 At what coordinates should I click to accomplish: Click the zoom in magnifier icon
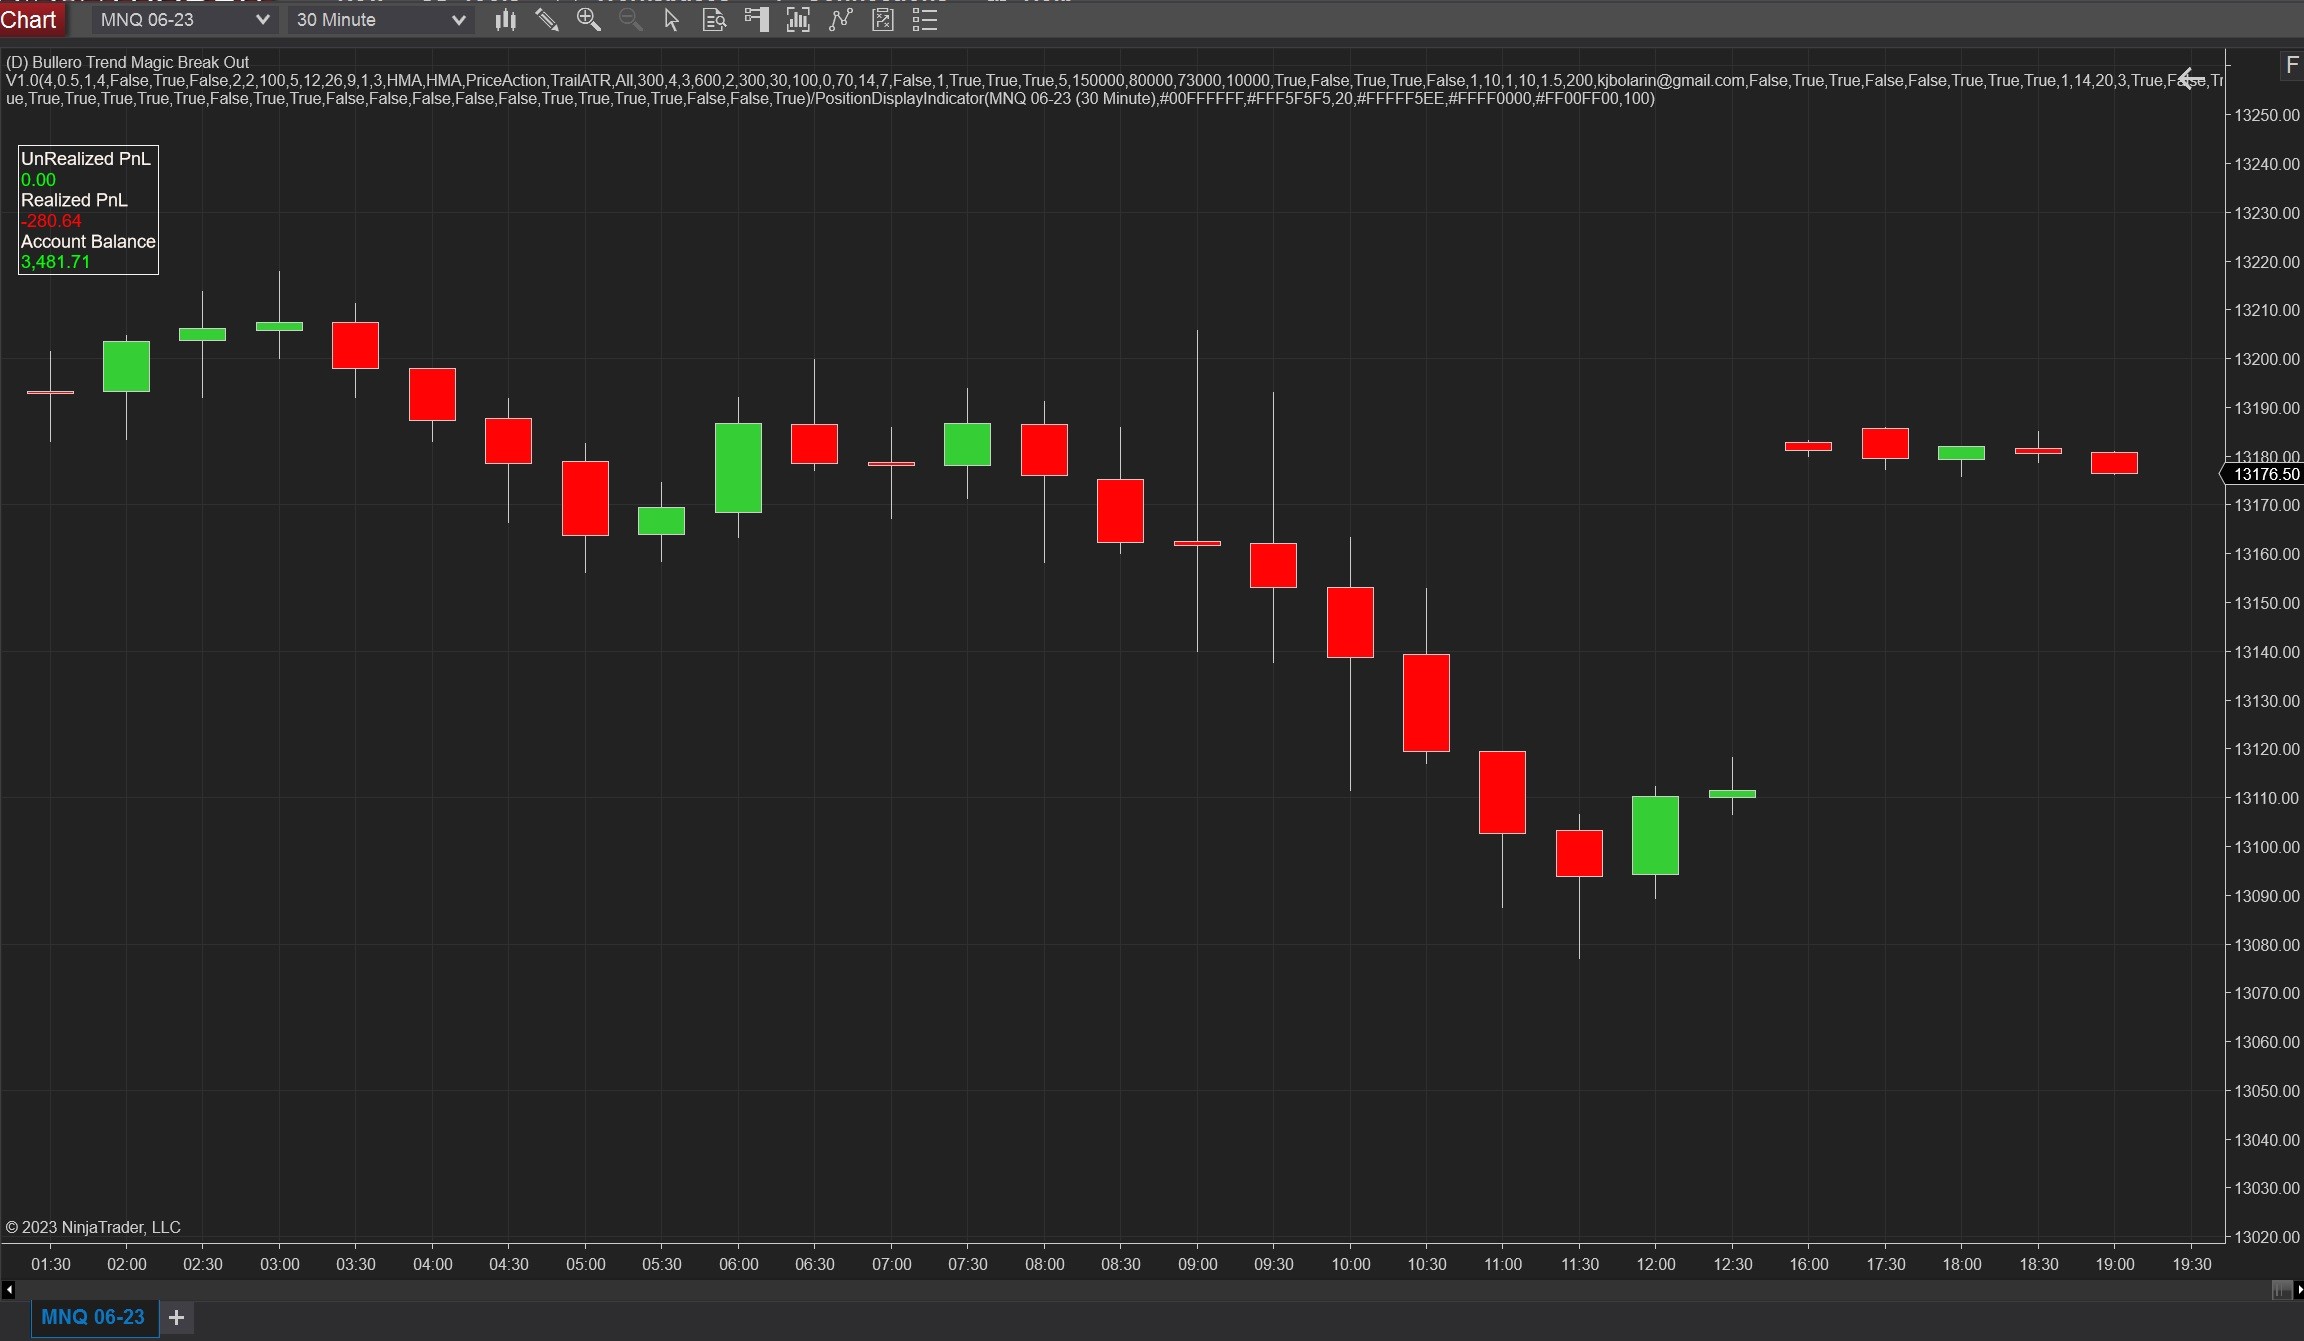pos(589,20)
